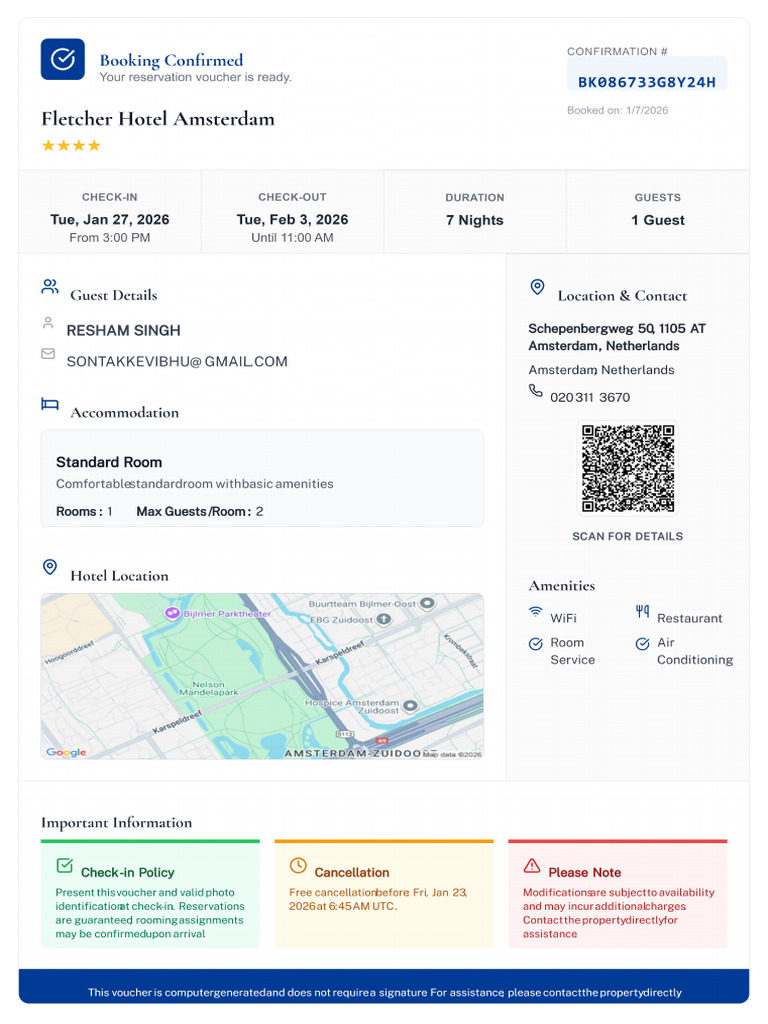Click the hotel phone number 020 311 3670
The width and height of the screenshot is (768, 1024).
coord(590,397)
